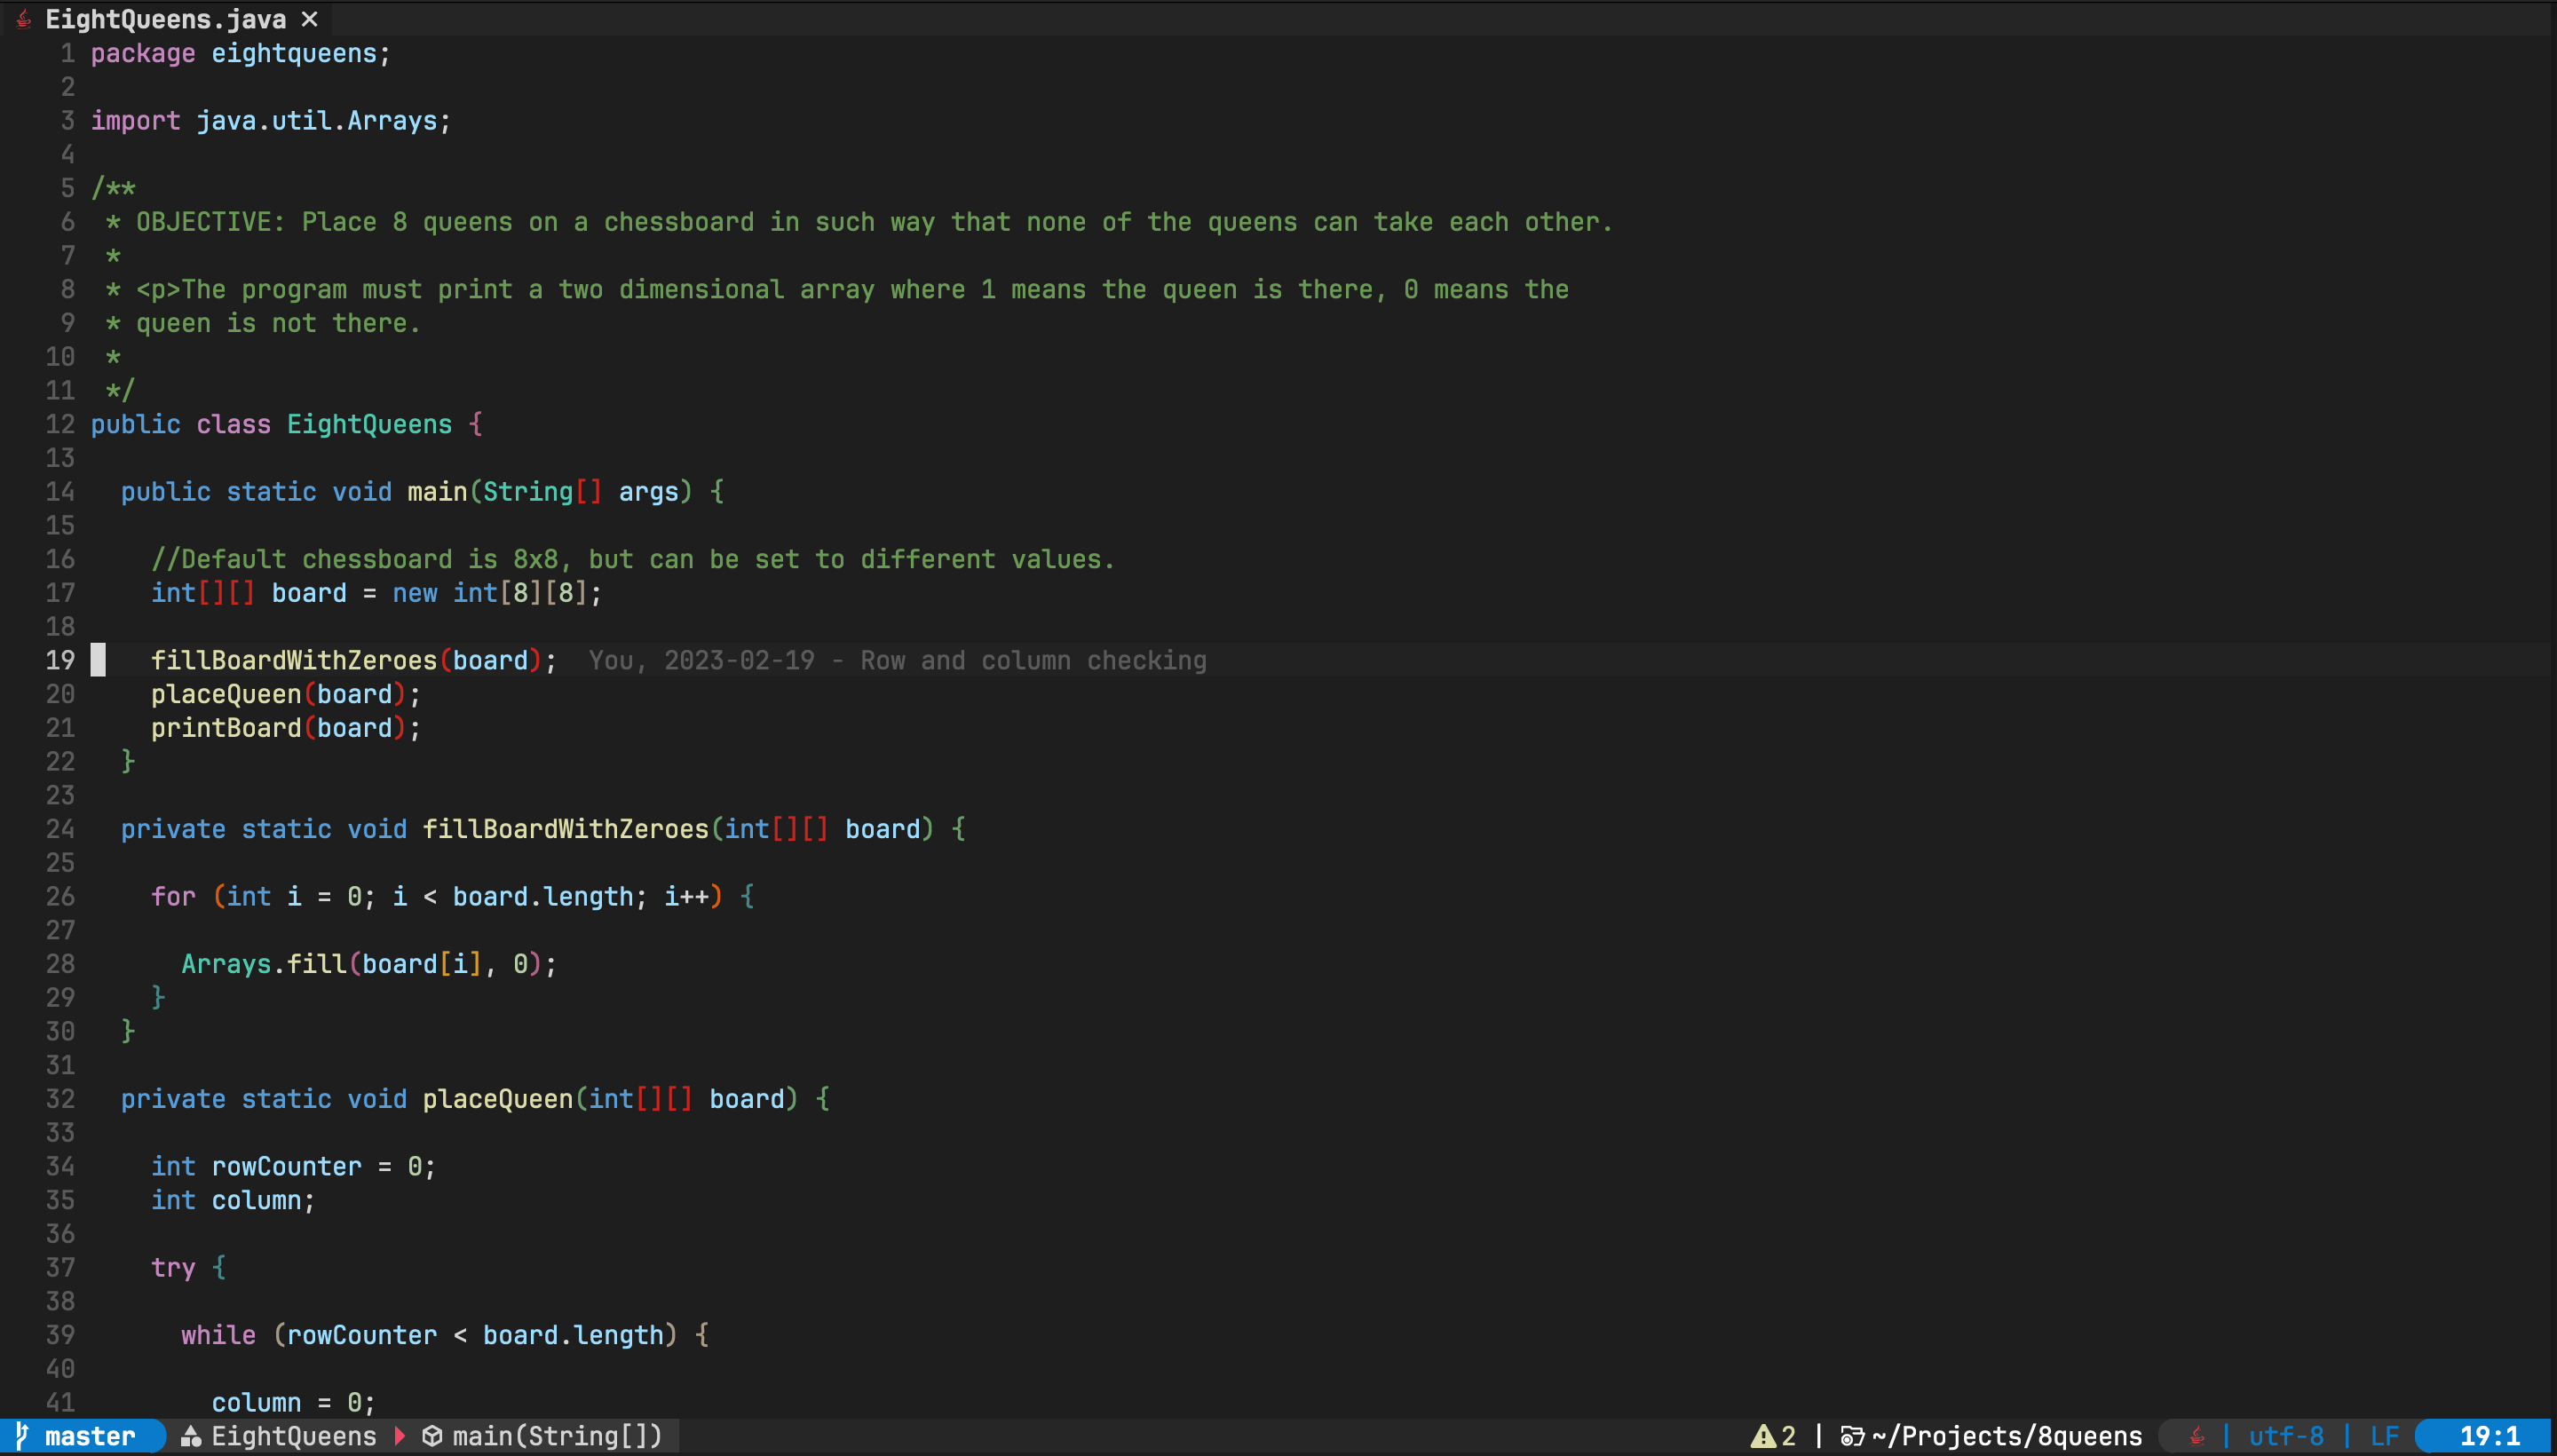Click the cube method icon before main(String[])
This screenshot has height=1456, width=2557.
pyautogui.click(x=432, y=1436)
